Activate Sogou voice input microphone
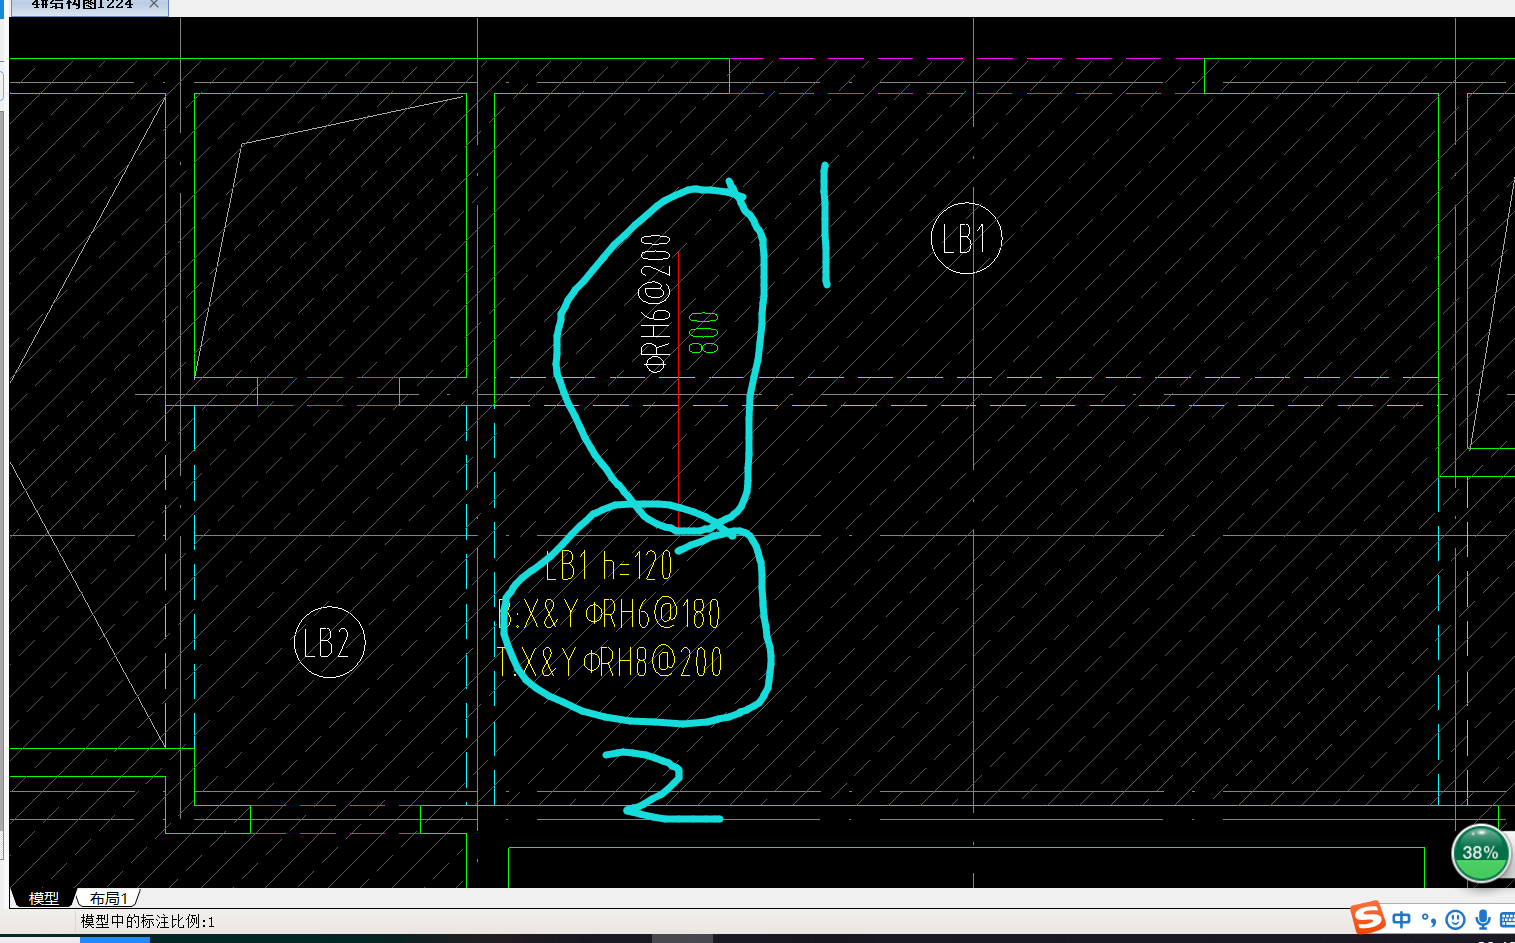Viewport: 1515px width, 943px height. 1482,919
